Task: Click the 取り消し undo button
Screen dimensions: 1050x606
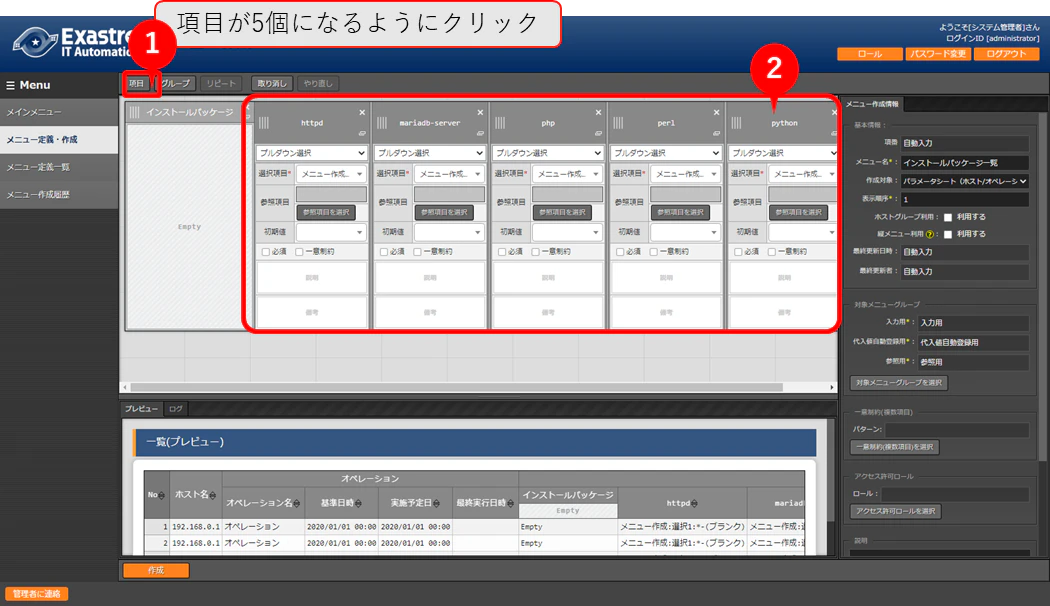Action: (x=272, y=84)
